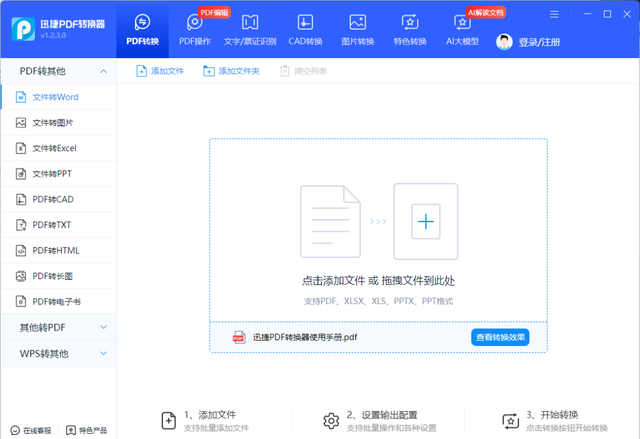Switch to the 特色转换 tab
Screen dimensions: 640x439
tap(410, 29)
